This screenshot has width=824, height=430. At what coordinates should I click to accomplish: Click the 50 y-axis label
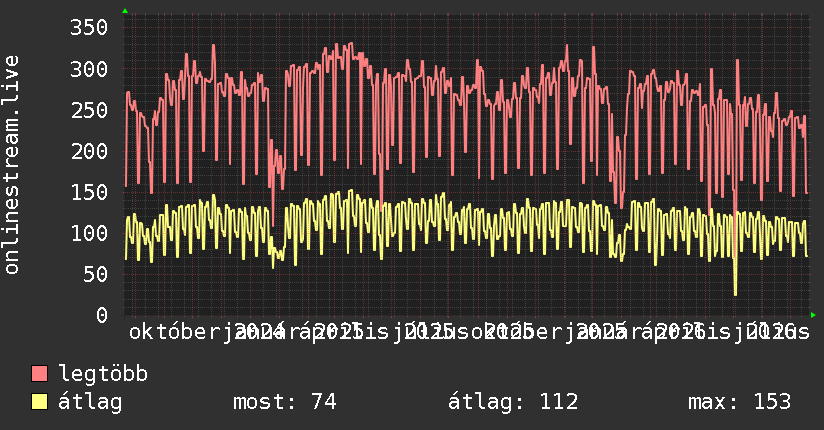[95, 274]
